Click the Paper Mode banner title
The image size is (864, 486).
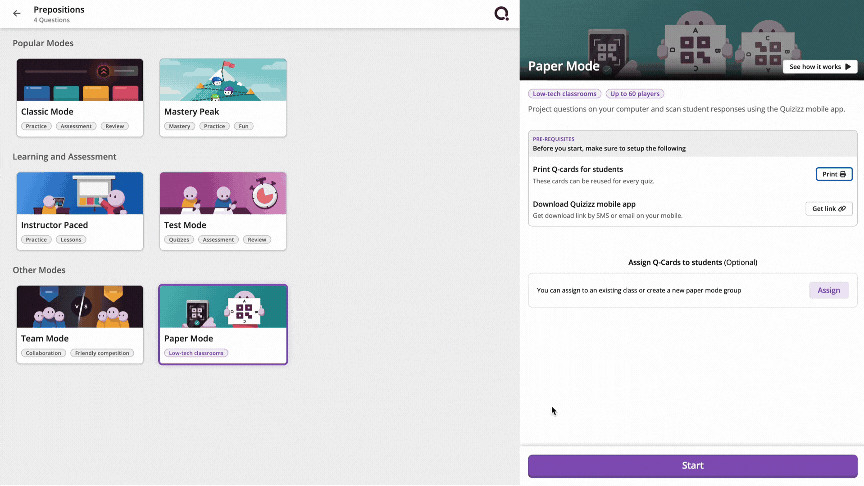(564, 66)
